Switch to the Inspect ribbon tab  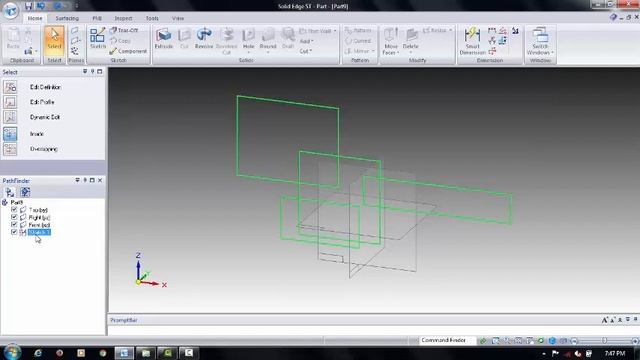click(x=123, y=18)
